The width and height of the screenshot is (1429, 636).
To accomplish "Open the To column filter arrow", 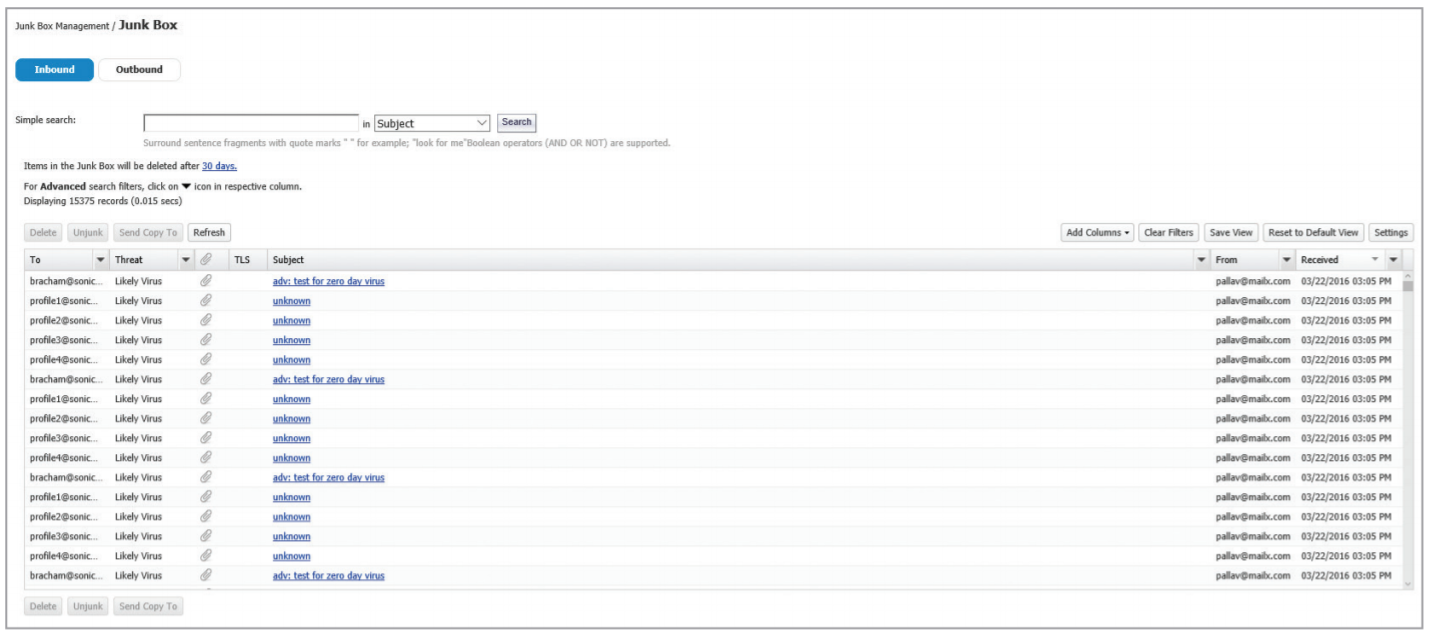I will pyautogui.click(x=100, y=260).
